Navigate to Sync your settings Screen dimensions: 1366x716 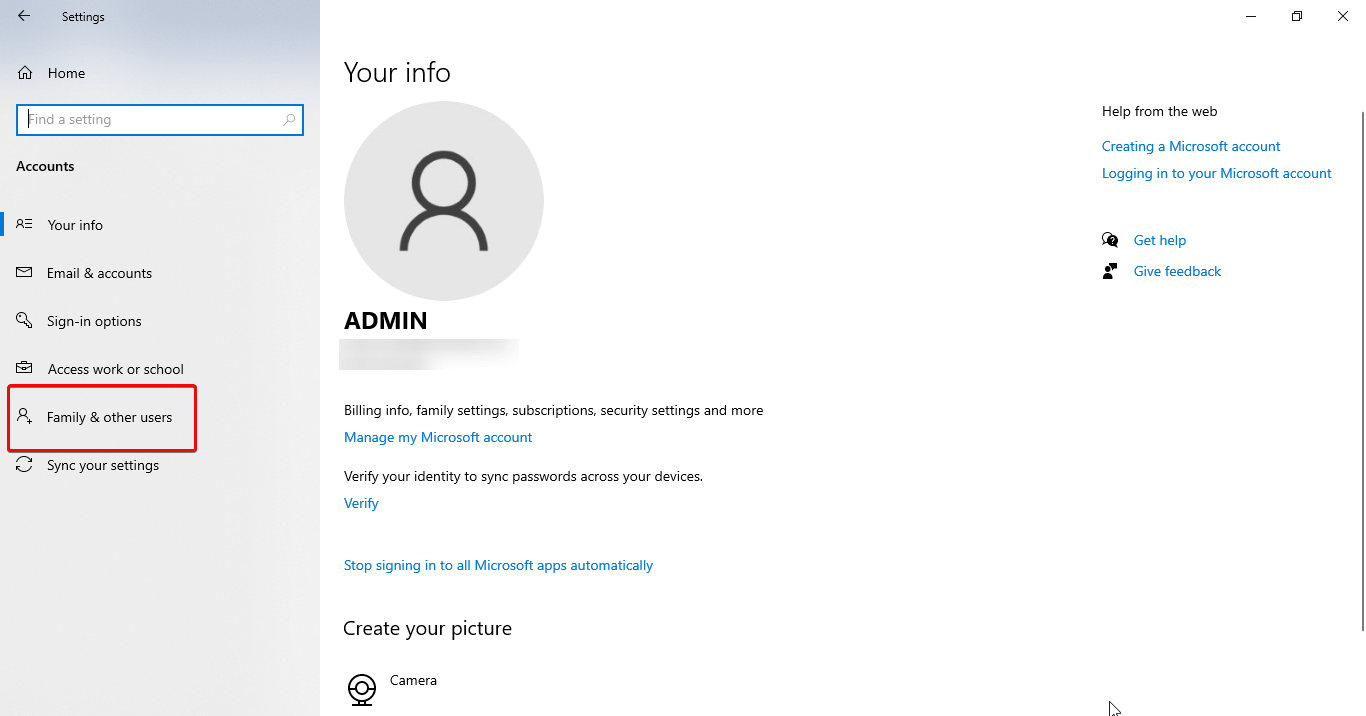[x=103, y=464]
